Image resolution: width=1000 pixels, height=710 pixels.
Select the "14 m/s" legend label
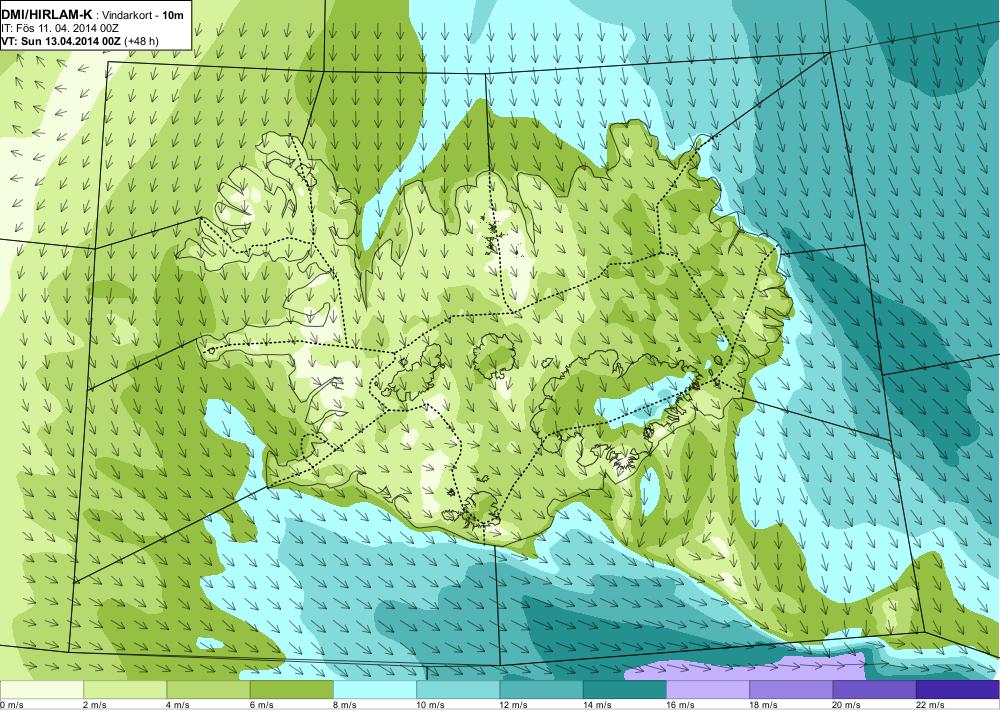597,704
